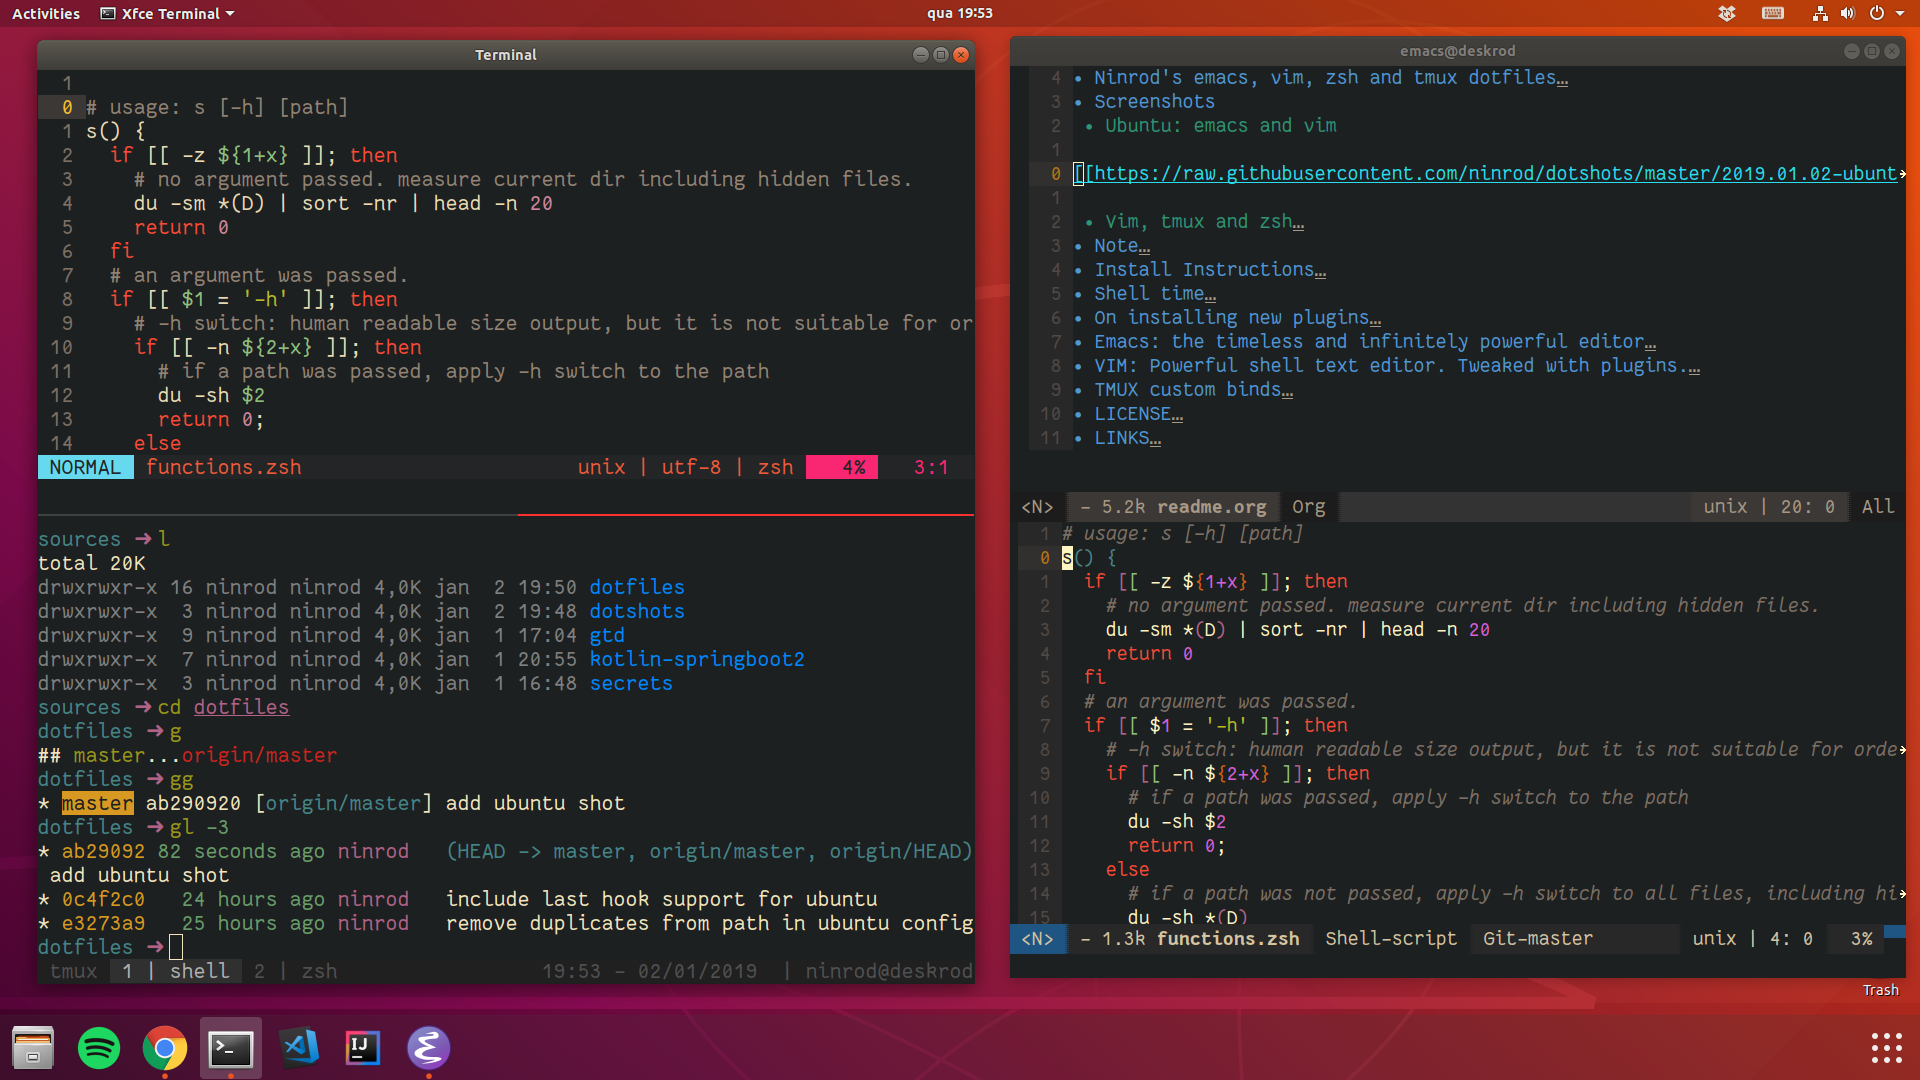Open the raw.githubusercontent.com dotshots link

tap(1490, 174)
